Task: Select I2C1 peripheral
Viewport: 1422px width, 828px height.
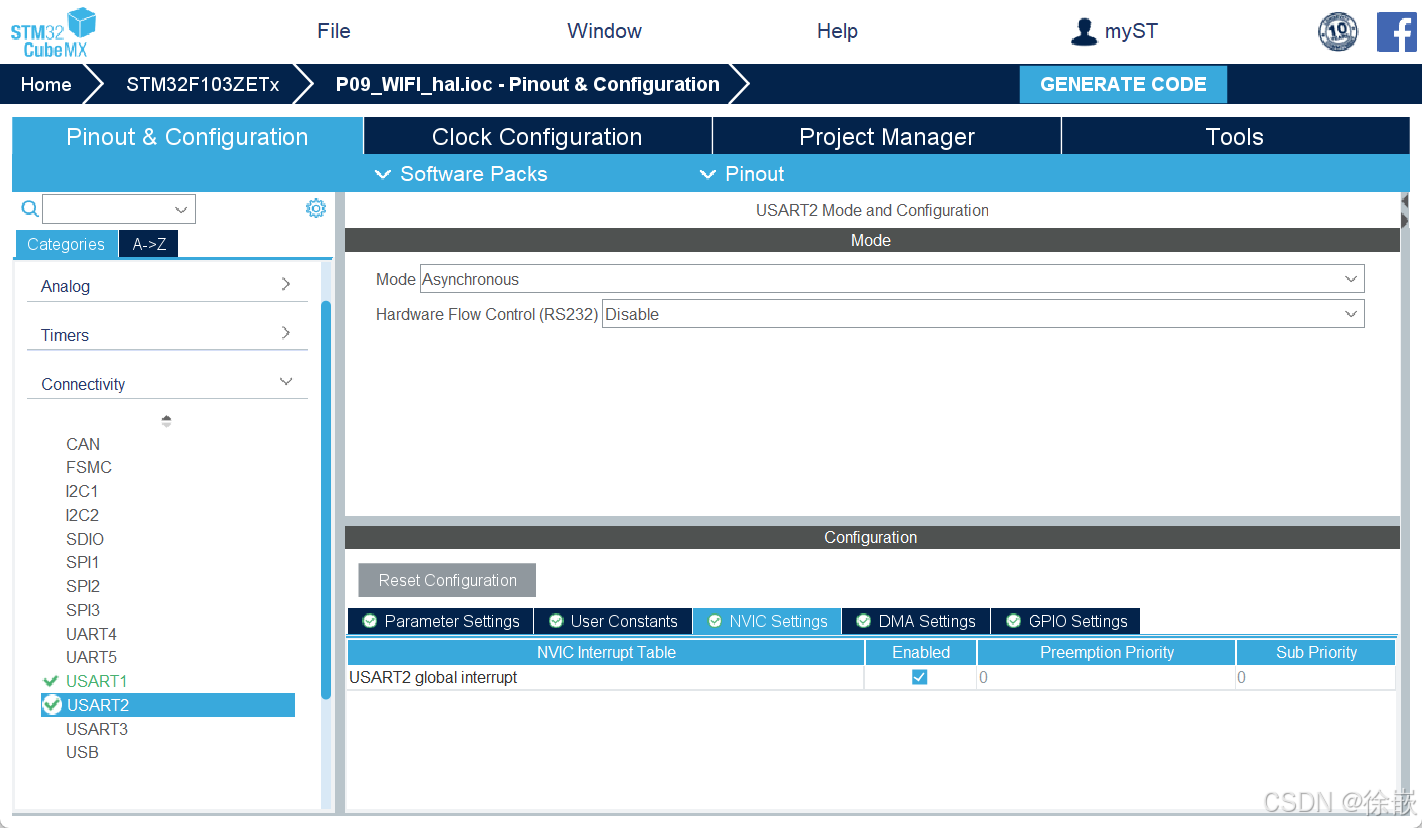Action: pos(82,491)
